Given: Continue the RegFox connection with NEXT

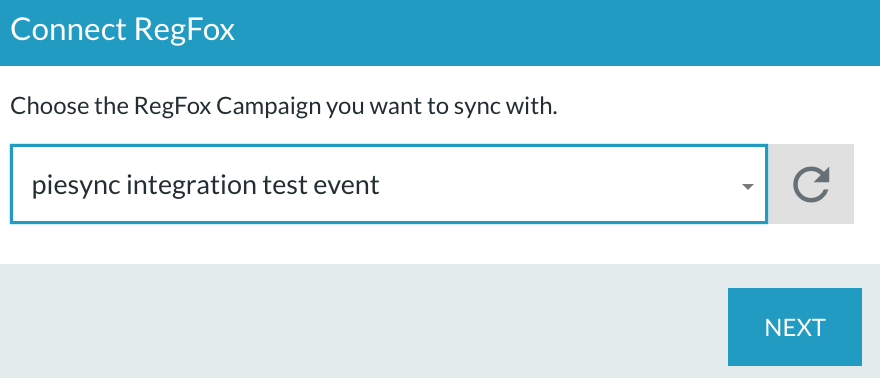Looking at the screenshot, I should pyautogui.click(x=795, y=327).
